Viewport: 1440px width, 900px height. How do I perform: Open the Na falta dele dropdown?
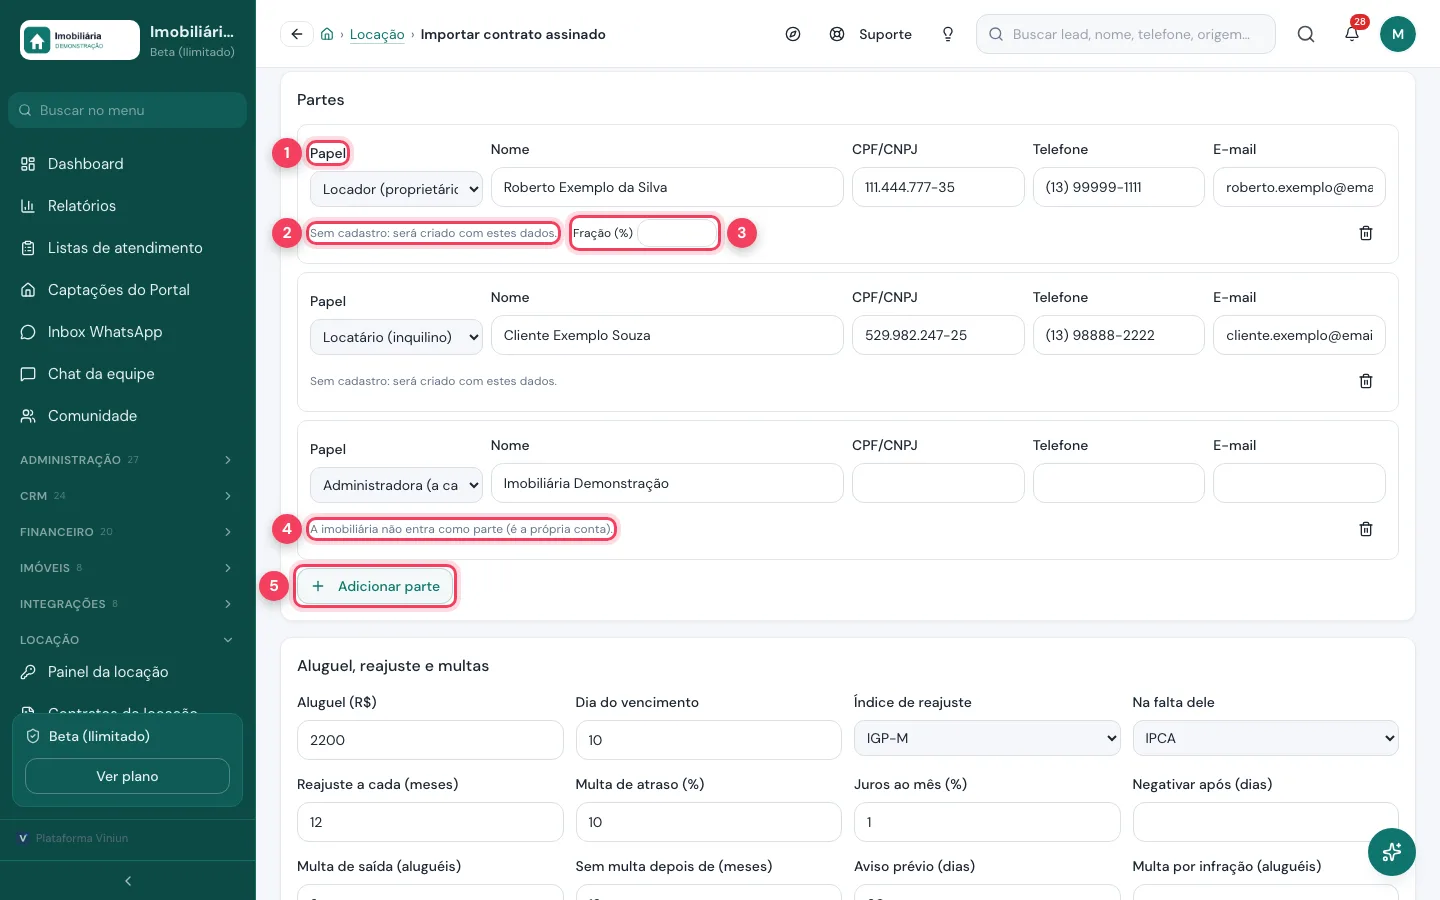coord(1265,738)
